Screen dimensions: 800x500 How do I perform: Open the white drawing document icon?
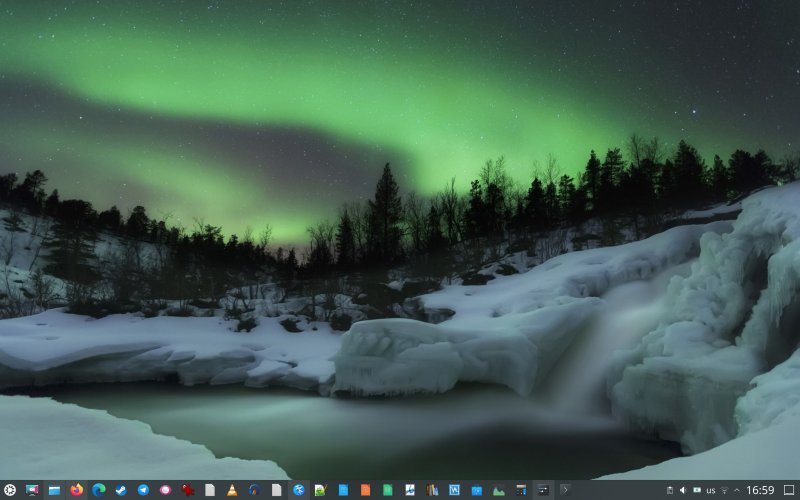(x=410, y=490)
